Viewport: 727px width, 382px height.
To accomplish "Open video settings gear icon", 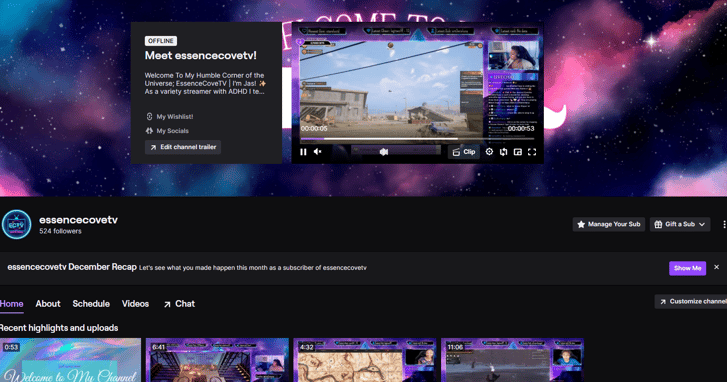I will point(489,152).
